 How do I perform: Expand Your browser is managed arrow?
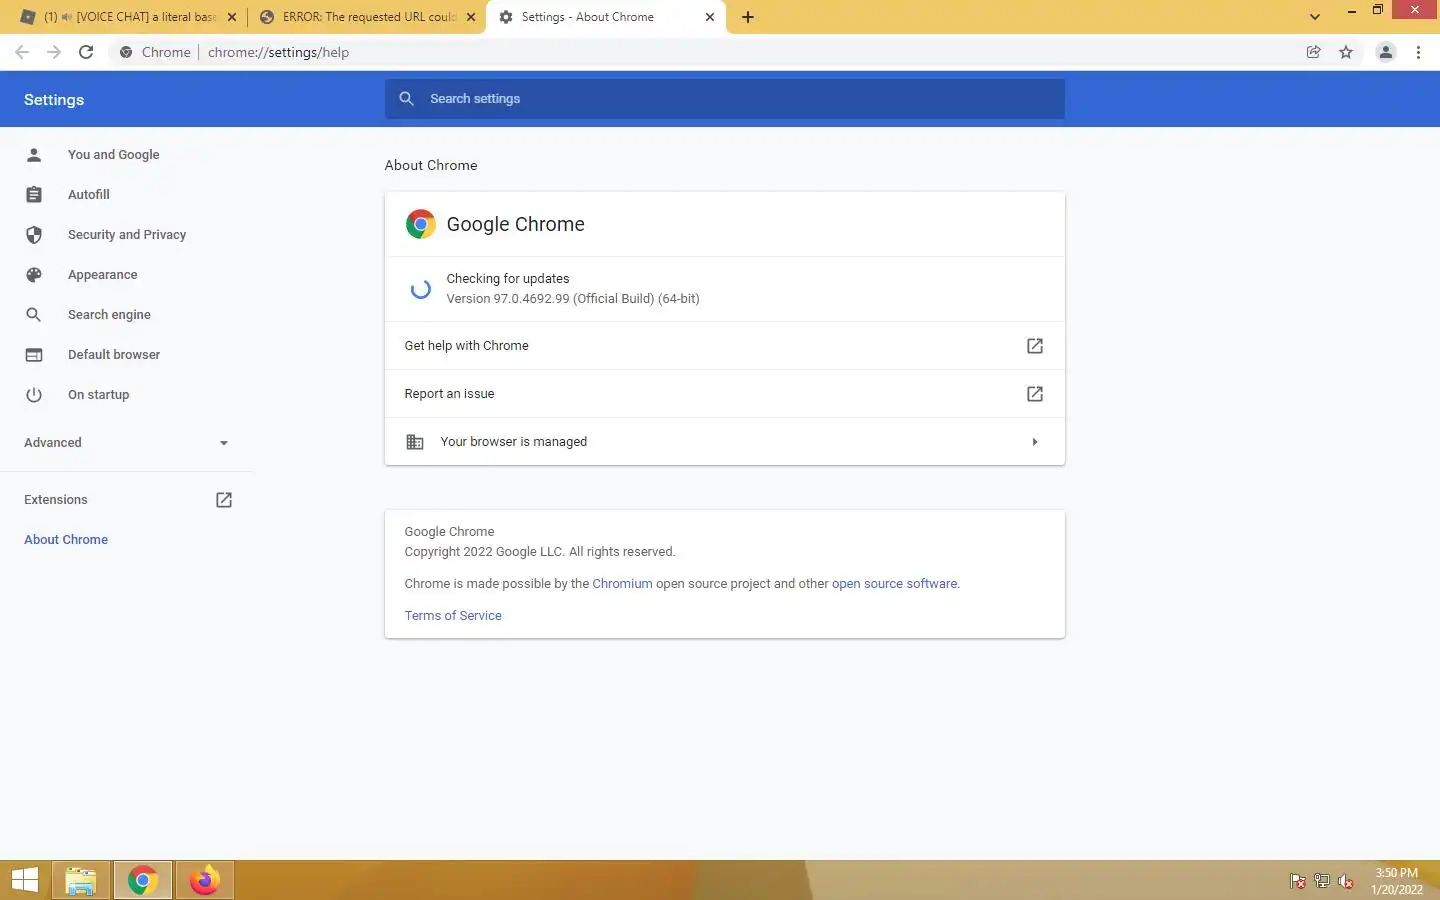1035,441
